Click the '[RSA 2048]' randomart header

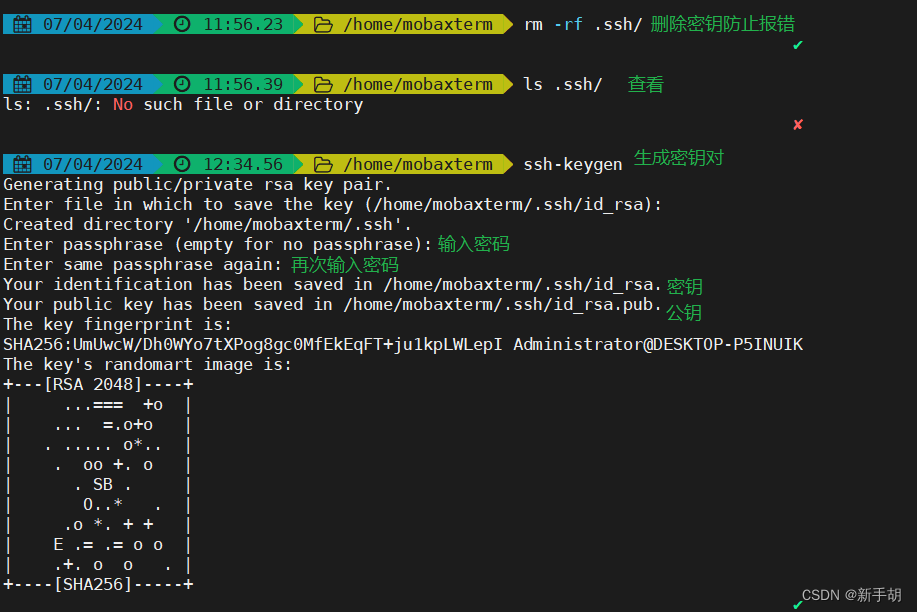tap(93, 384)
